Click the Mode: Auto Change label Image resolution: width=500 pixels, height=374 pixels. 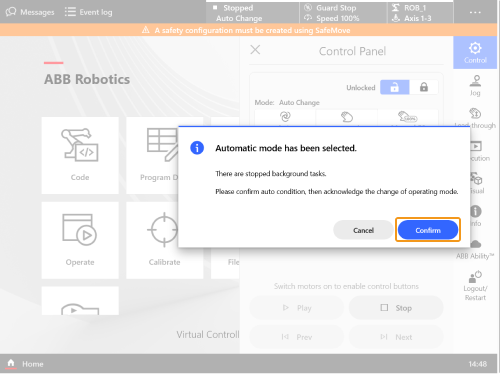[287, 102]
